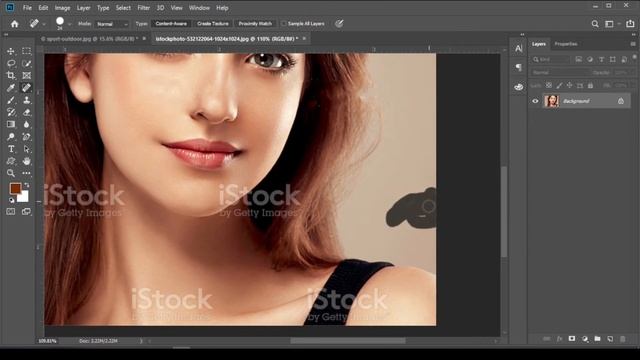Select the Crop tool
This screenshot has width=640, height=360.
click(11, 76)
